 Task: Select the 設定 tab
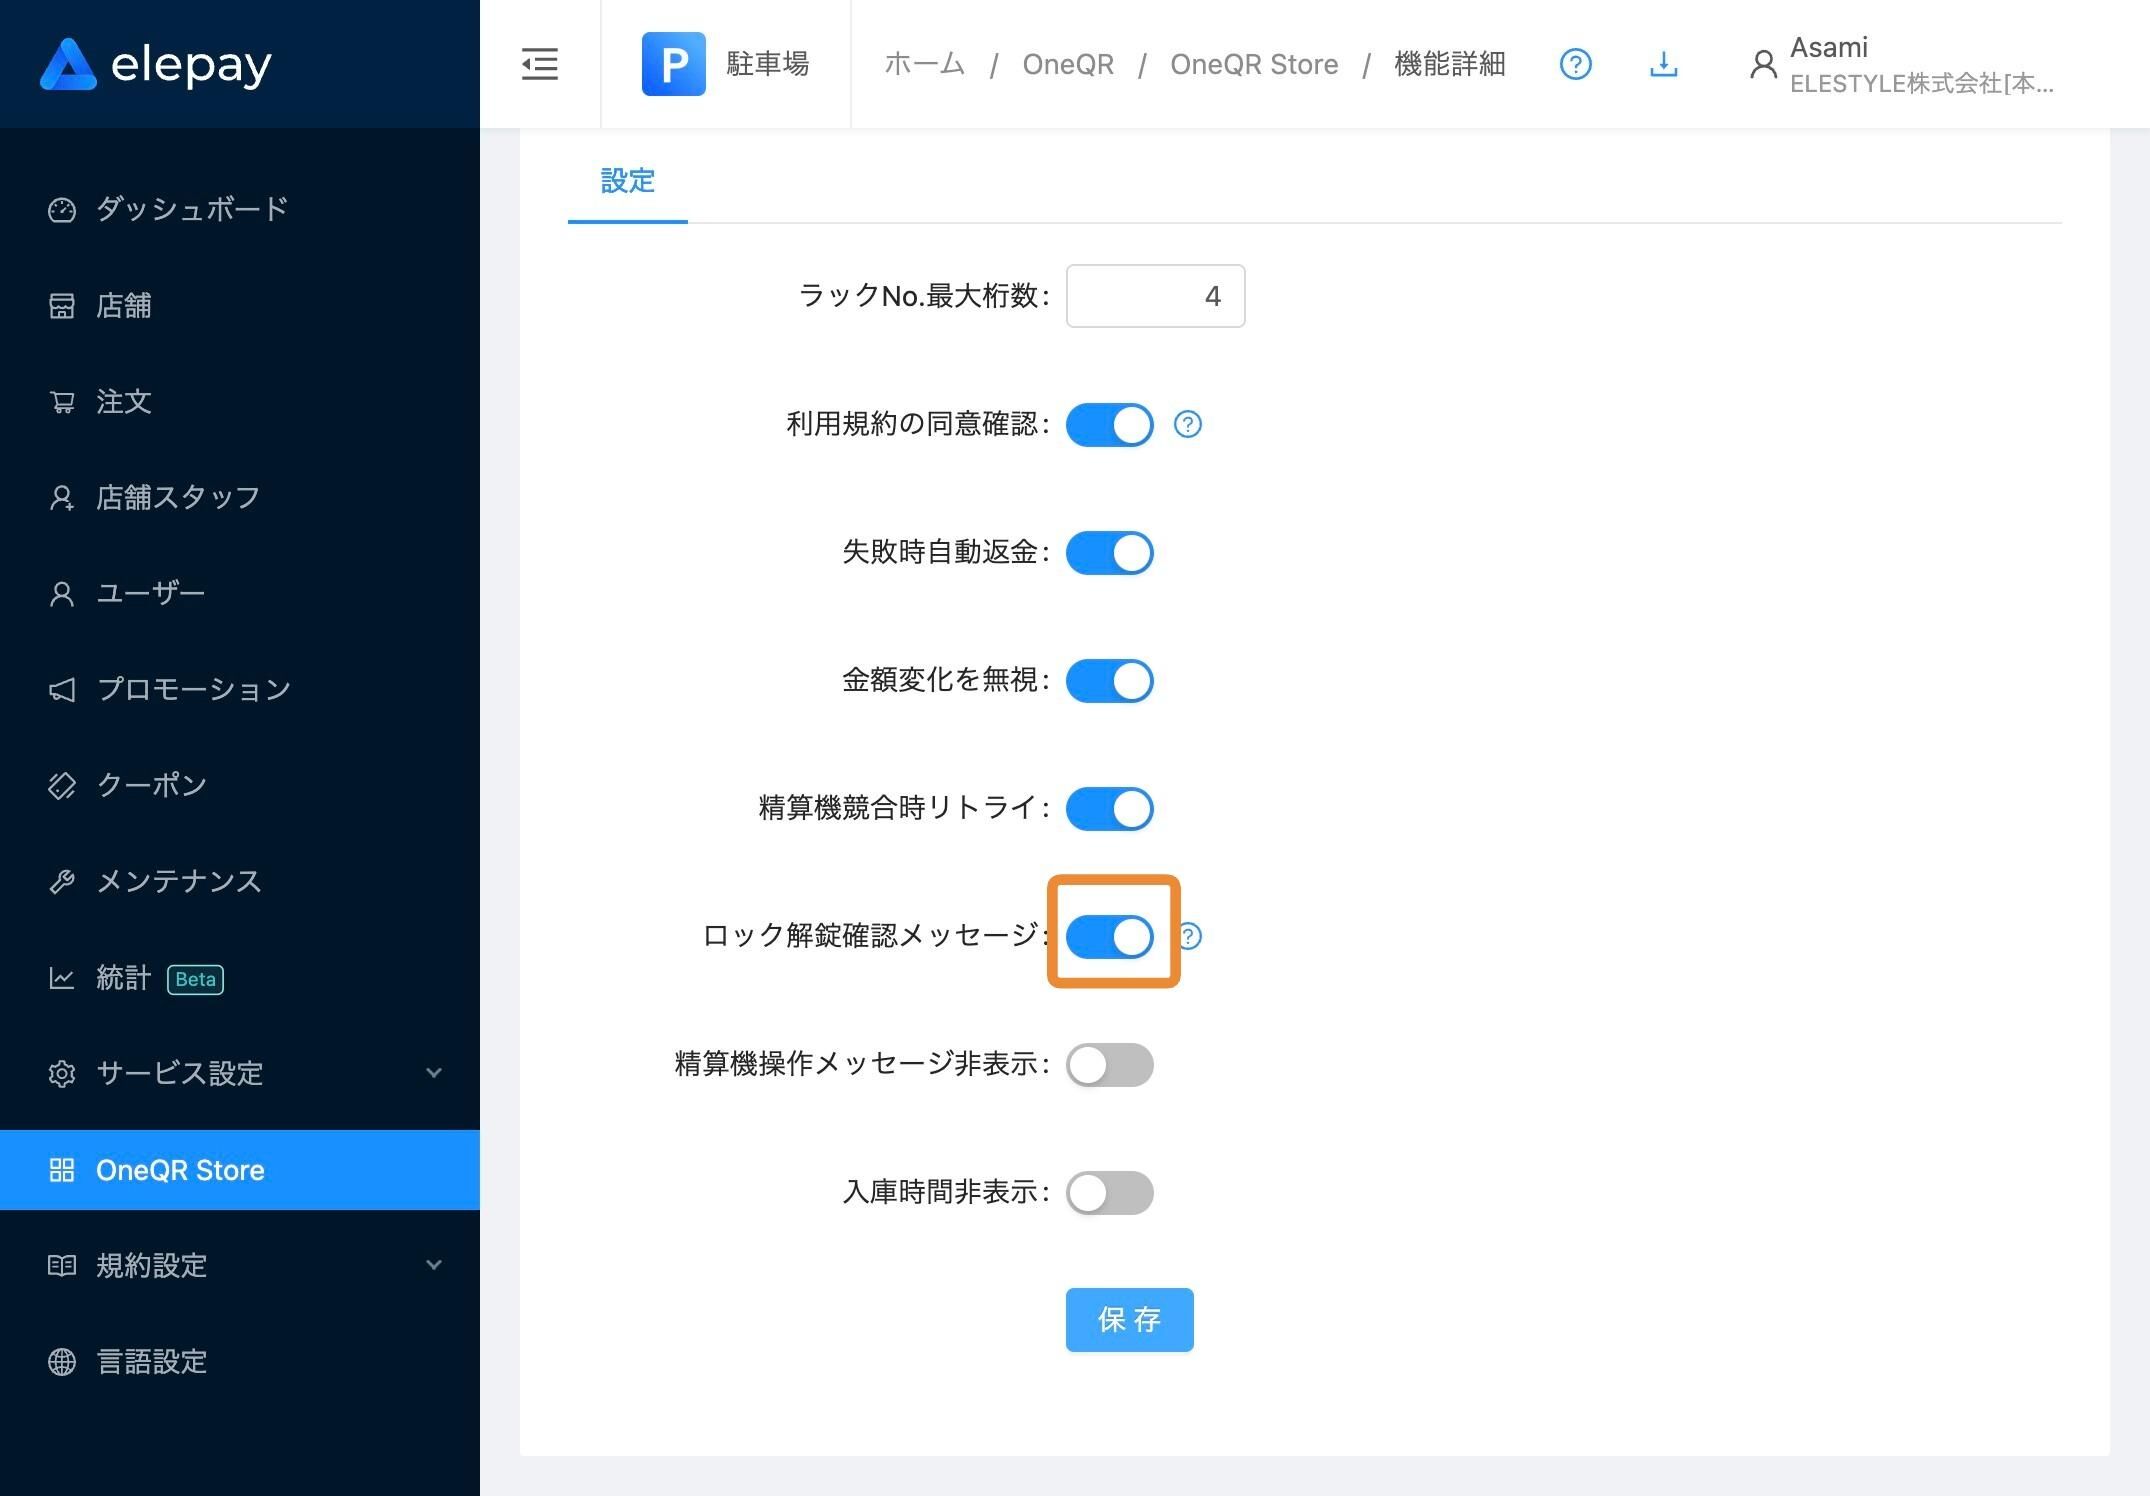(627, 181)
